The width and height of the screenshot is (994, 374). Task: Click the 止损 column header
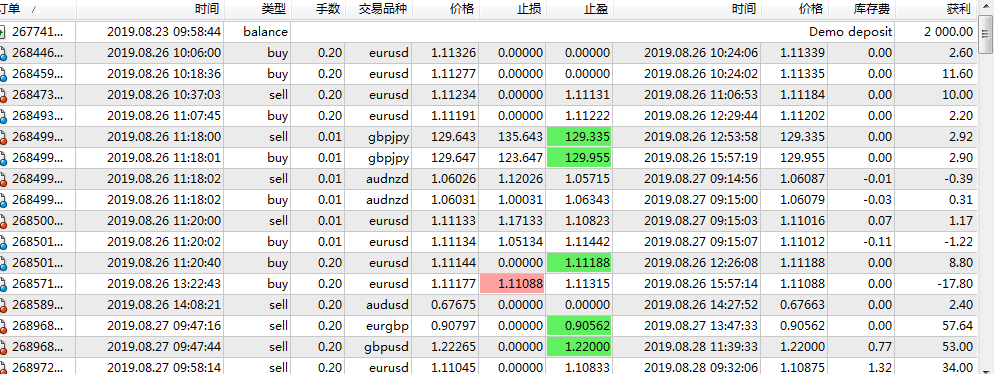(512, 10)
